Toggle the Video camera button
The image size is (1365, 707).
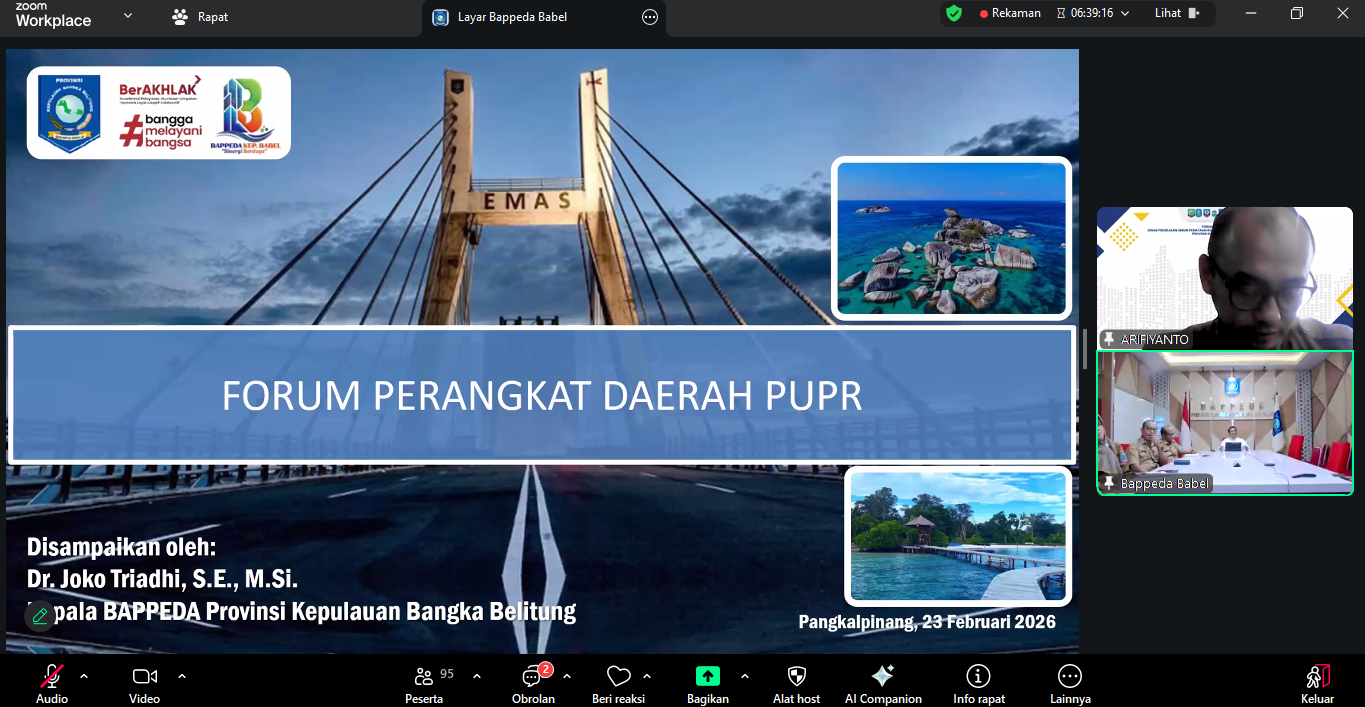[x=144, y=677]
